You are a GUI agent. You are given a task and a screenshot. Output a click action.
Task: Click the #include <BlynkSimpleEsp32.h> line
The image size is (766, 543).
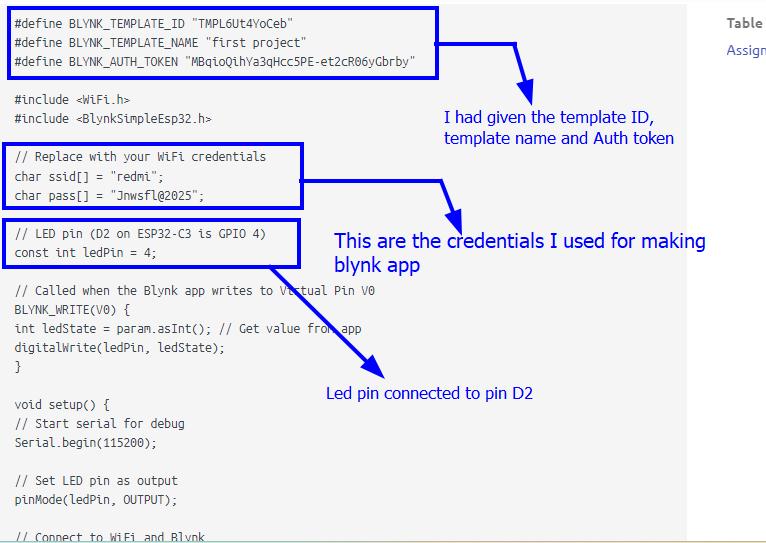pyautogui.click(x=113, y=119)
